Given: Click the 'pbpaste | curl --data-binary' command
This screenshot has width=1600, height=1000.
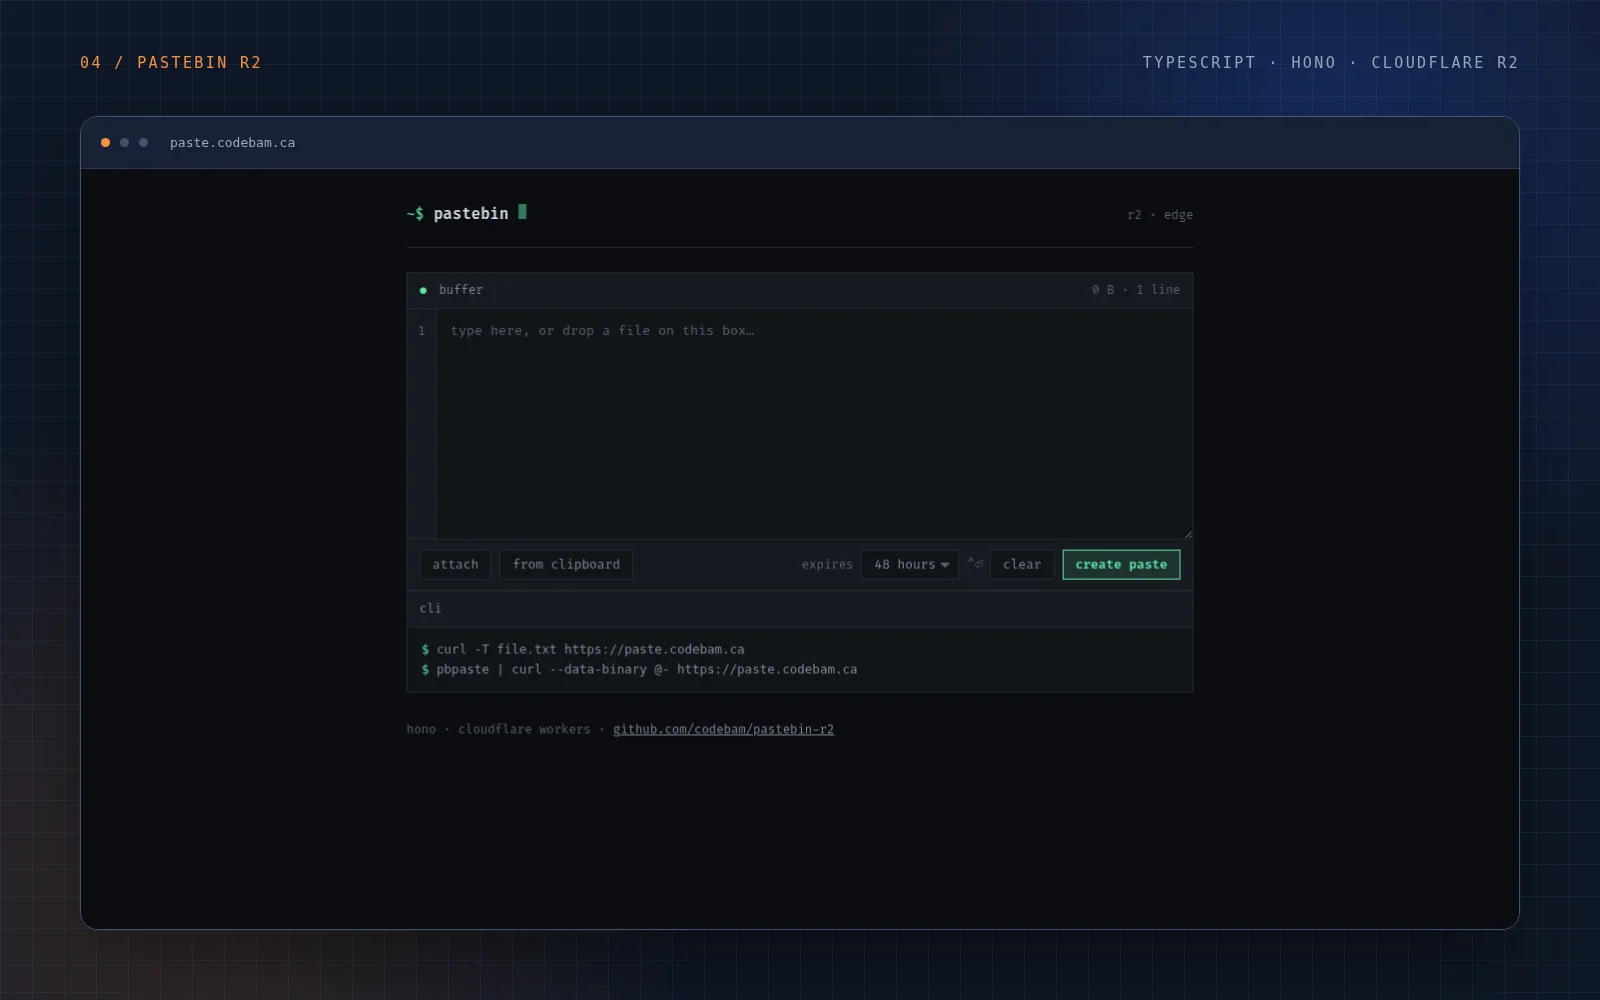Looking at the screenshot, I should pyautogui.click(x=639, y=670).
